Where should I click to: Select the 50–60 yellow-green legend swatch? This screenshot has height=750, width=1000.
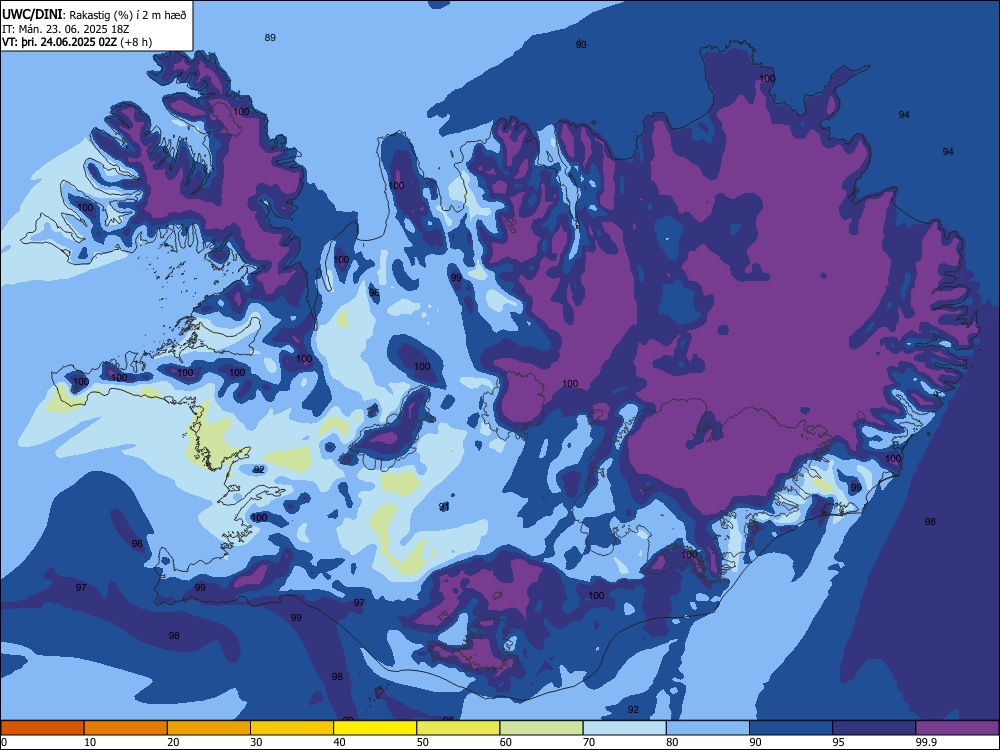pyautogui.click(x=458, y=728)
